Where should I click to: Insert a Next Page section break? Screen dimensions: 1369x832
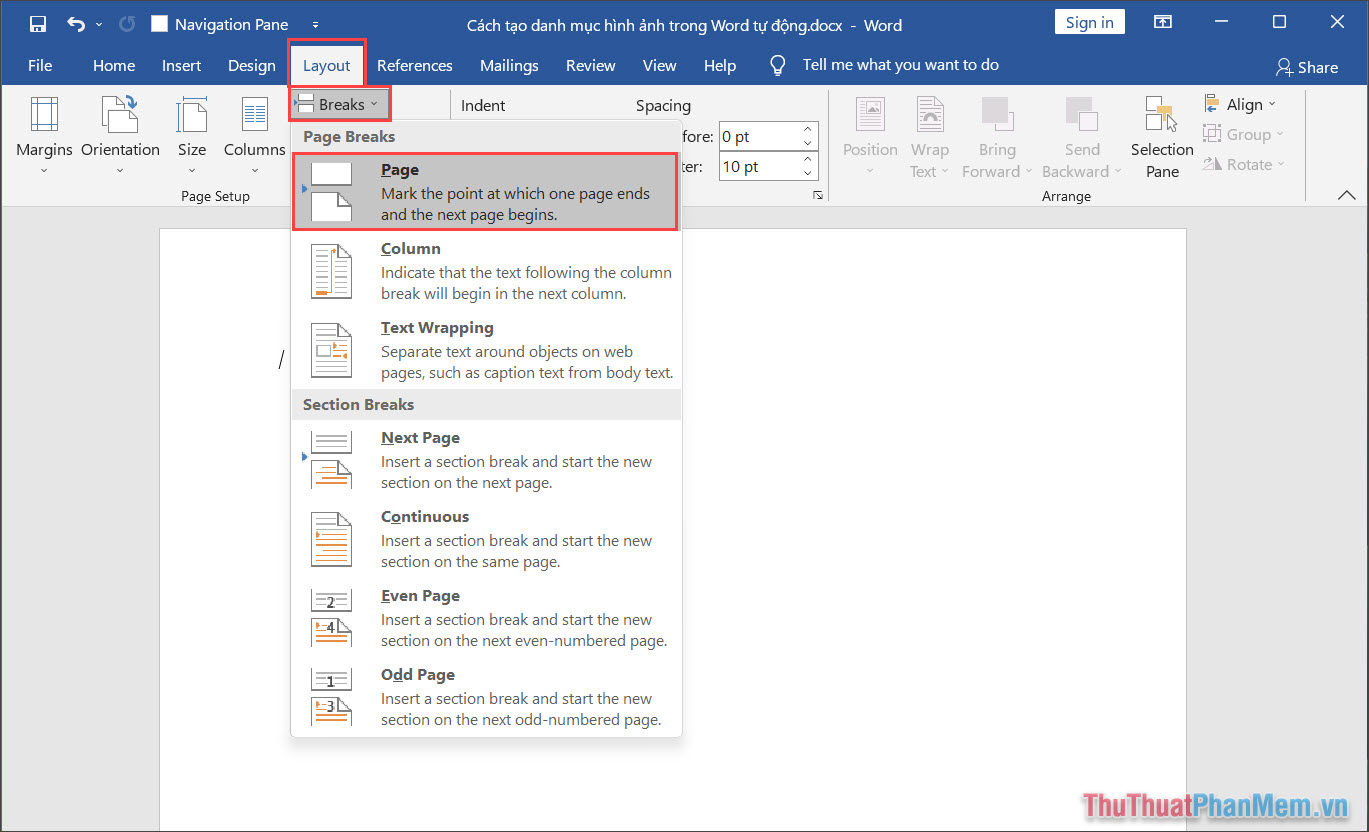[486, 460]
